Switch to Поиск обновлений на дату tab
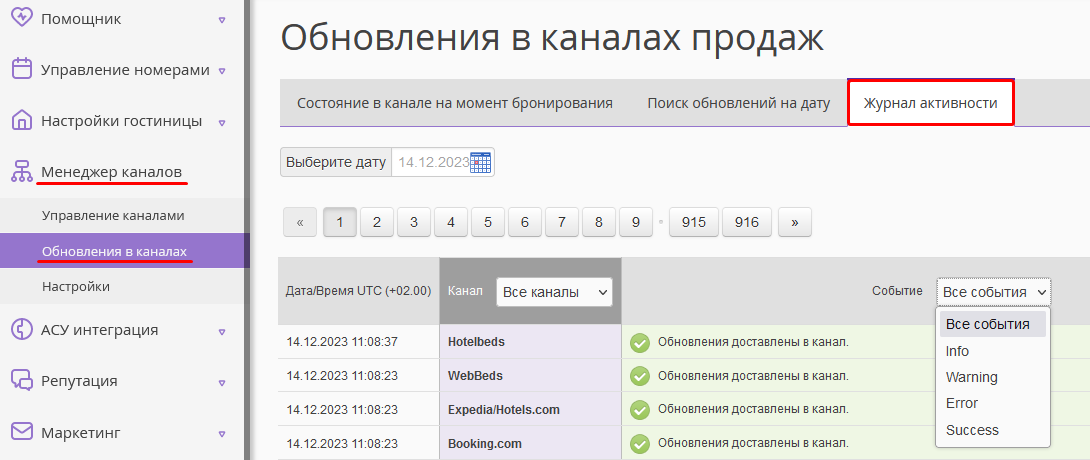 coord(739,104)
